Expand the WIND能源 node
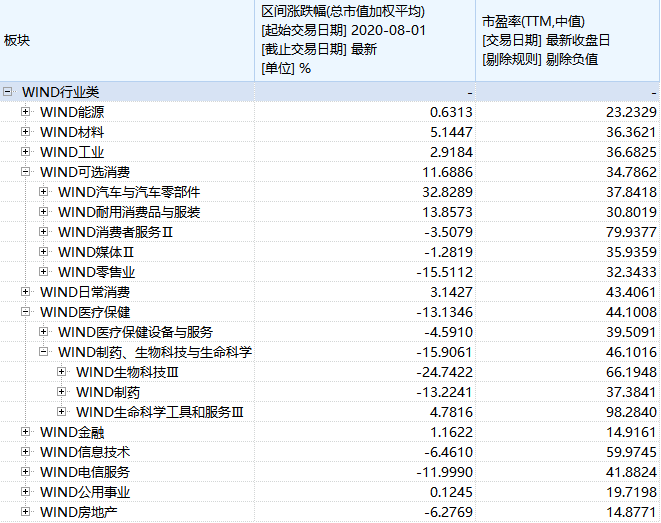Screen dimensions: 661x523 click(x=25, y=112)
